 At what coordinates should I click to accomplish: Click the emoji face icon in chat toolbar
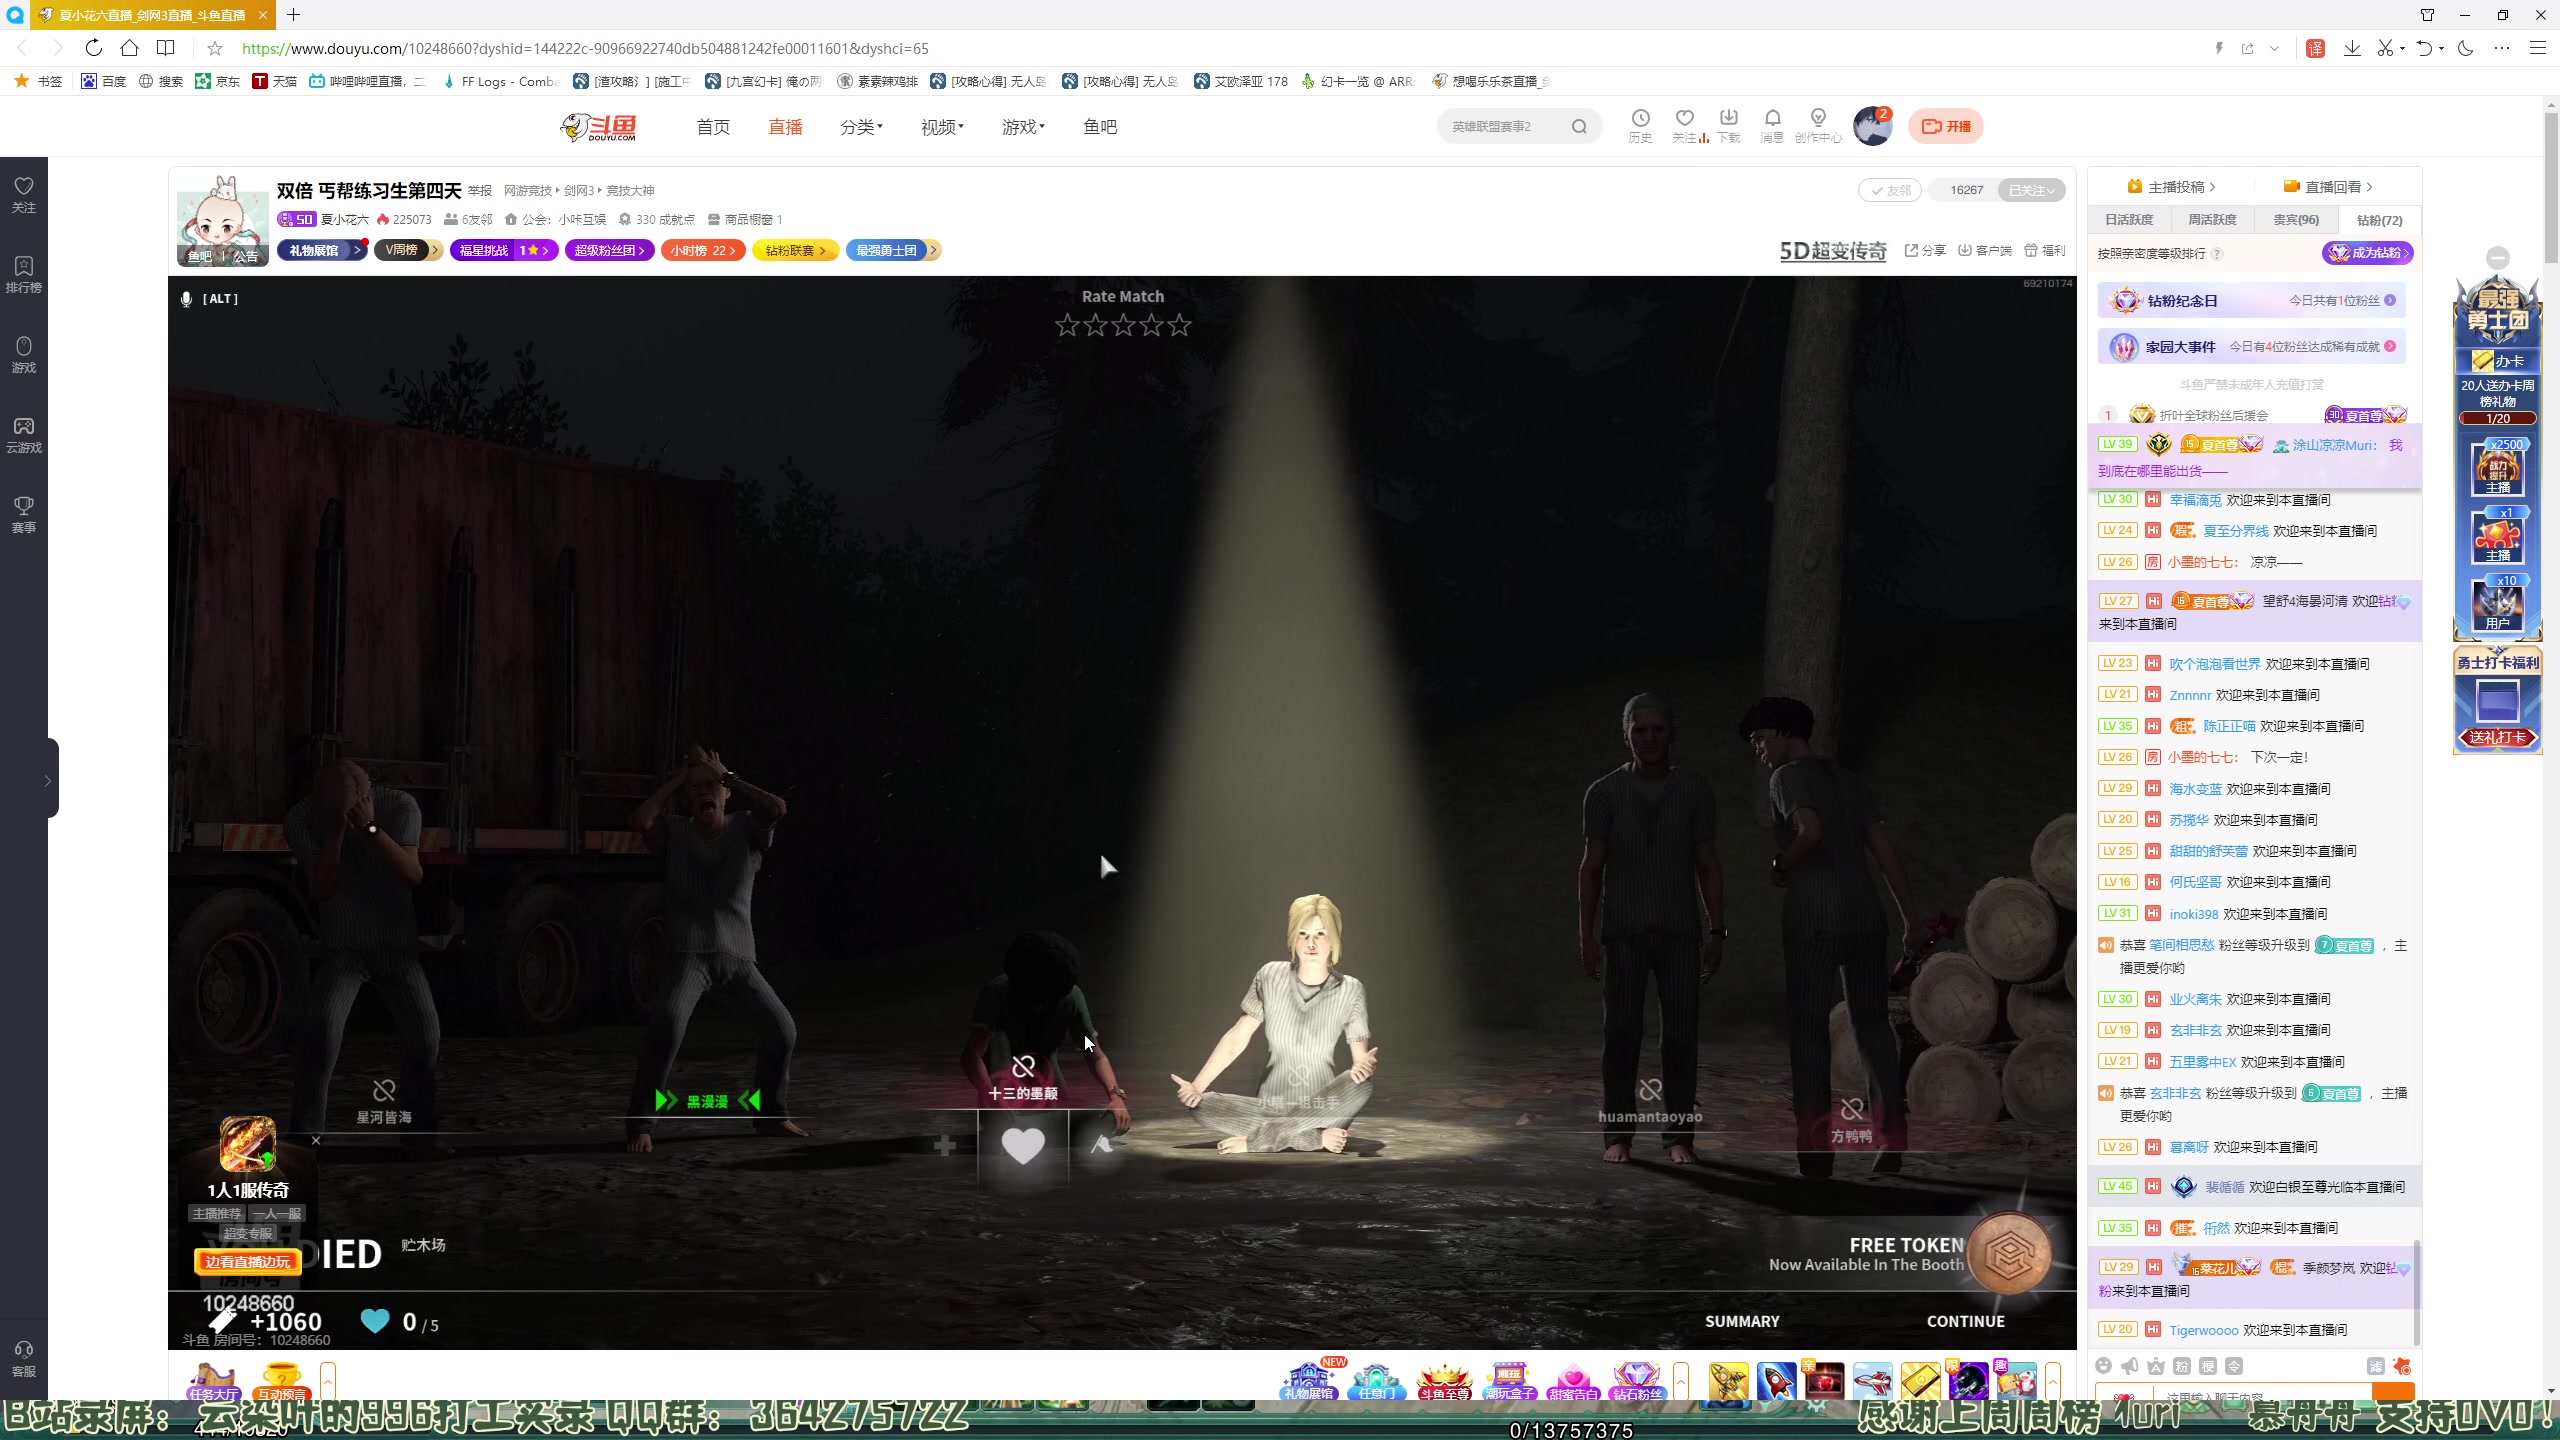click(x=2104, y=1366)
